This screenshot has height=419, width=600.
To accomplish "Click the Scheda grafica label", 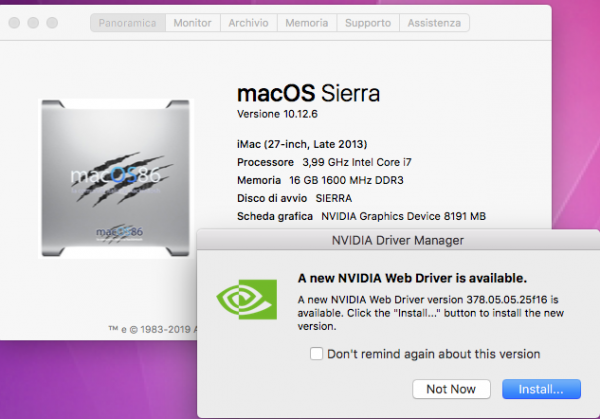I will (275, 216).
